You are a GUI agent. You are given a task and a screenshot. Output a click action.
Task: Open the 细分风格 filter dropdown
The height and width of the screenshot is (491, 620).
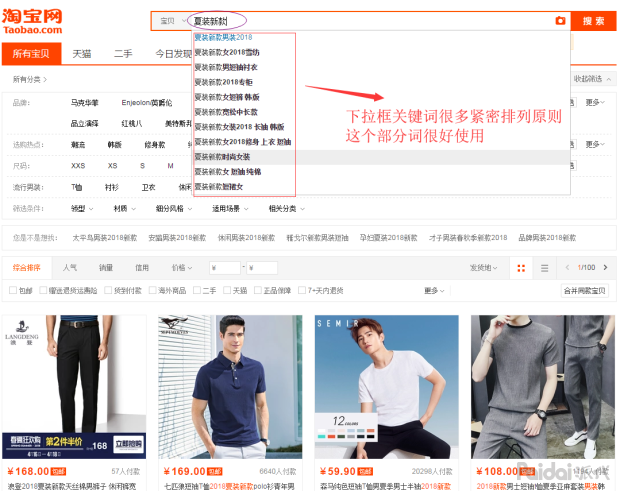174,209
